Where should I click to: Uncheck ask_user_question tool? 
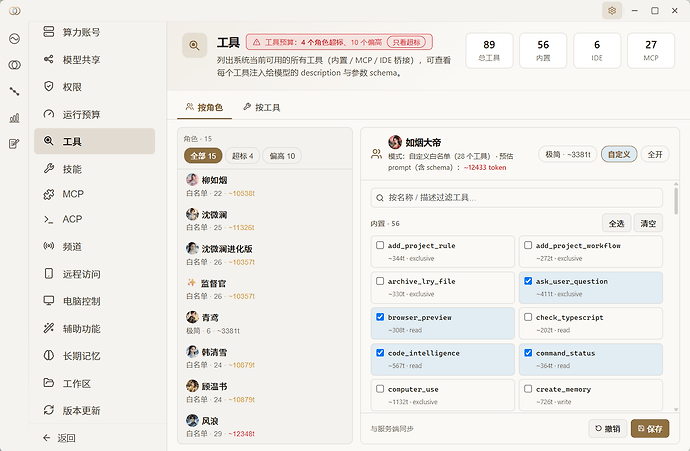[x=528, y=281]
